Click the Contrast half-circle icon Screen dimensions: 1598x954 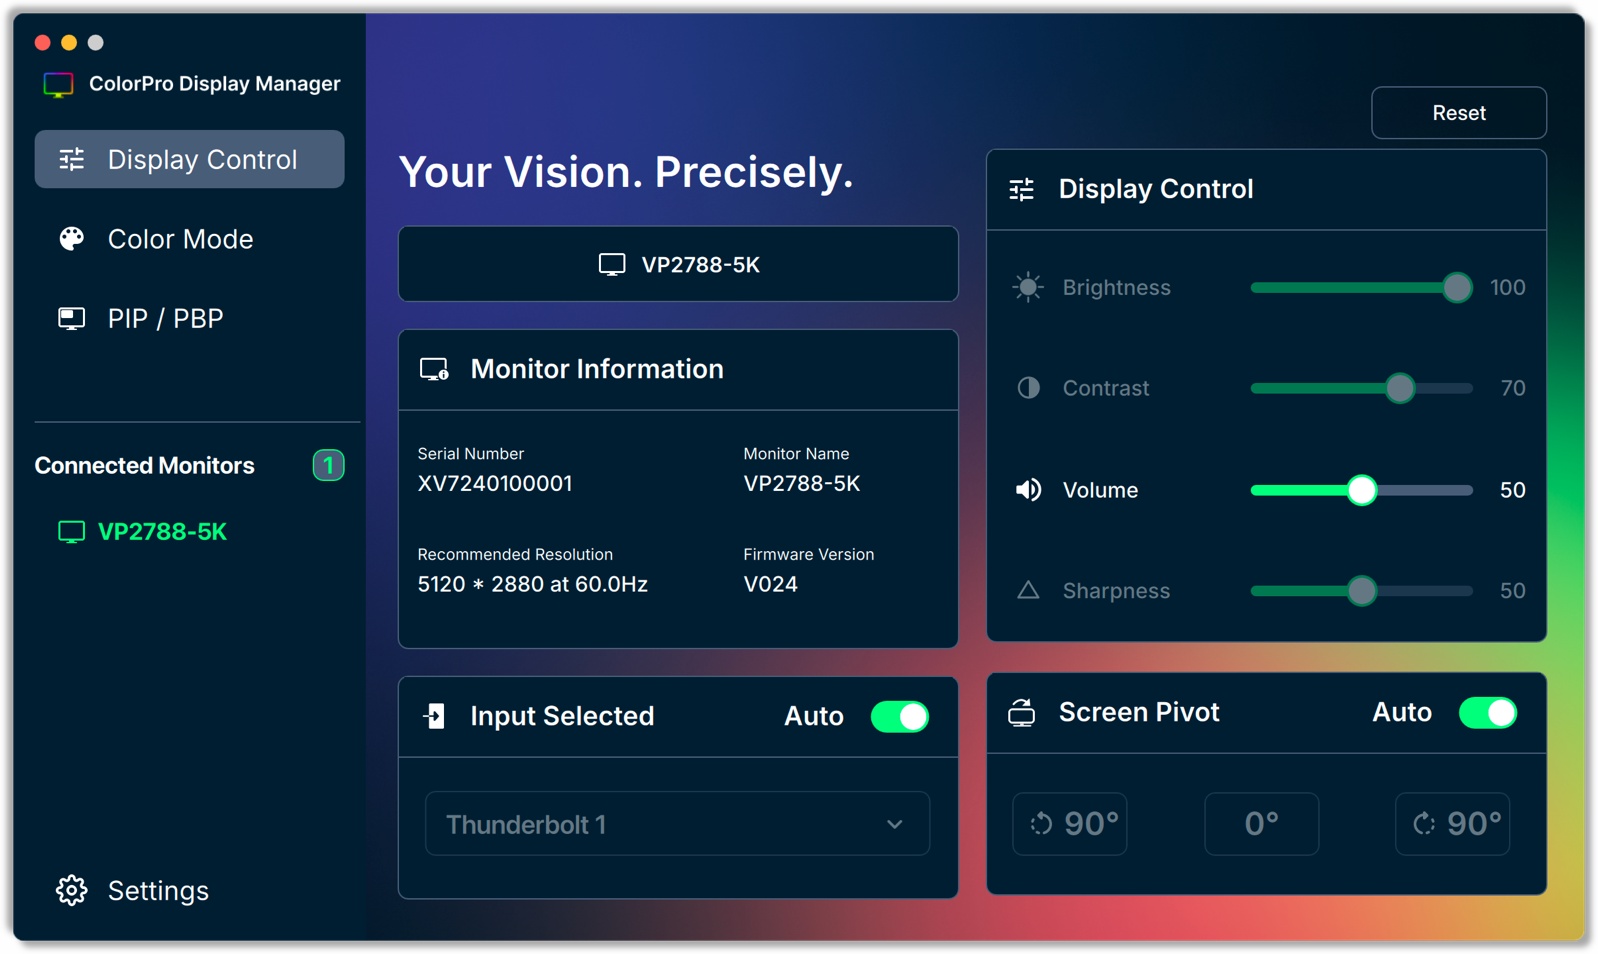(1028, 388)
